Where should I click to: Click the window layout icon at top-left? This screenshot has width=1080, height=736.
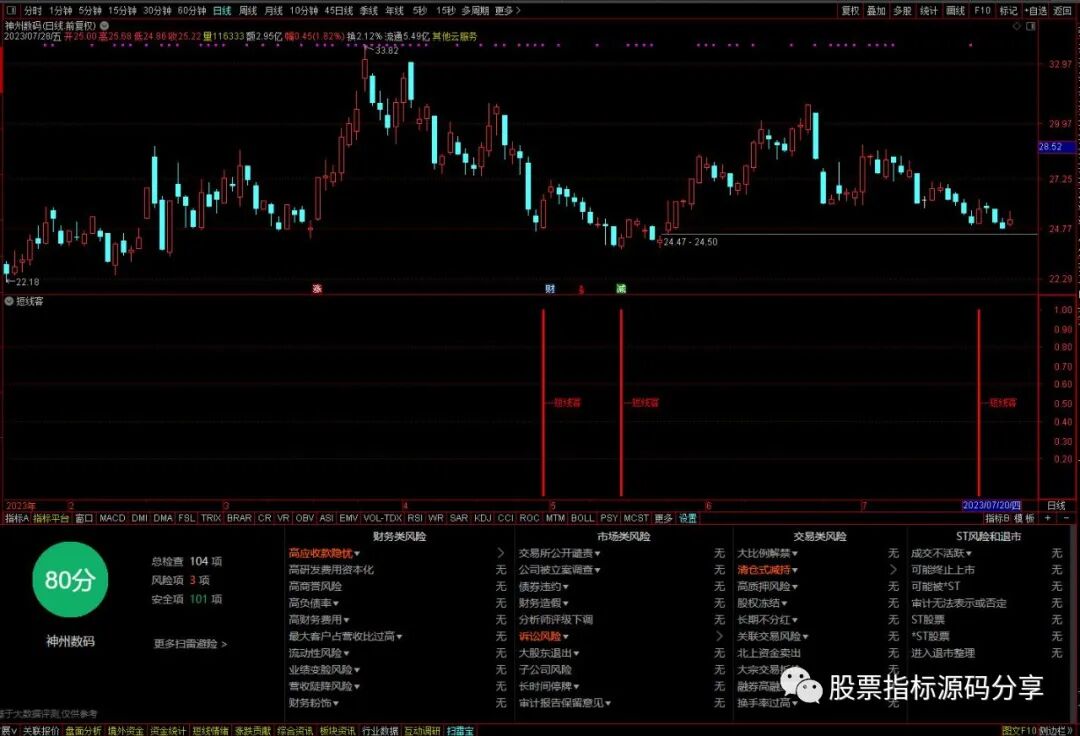tap(10, 10)
